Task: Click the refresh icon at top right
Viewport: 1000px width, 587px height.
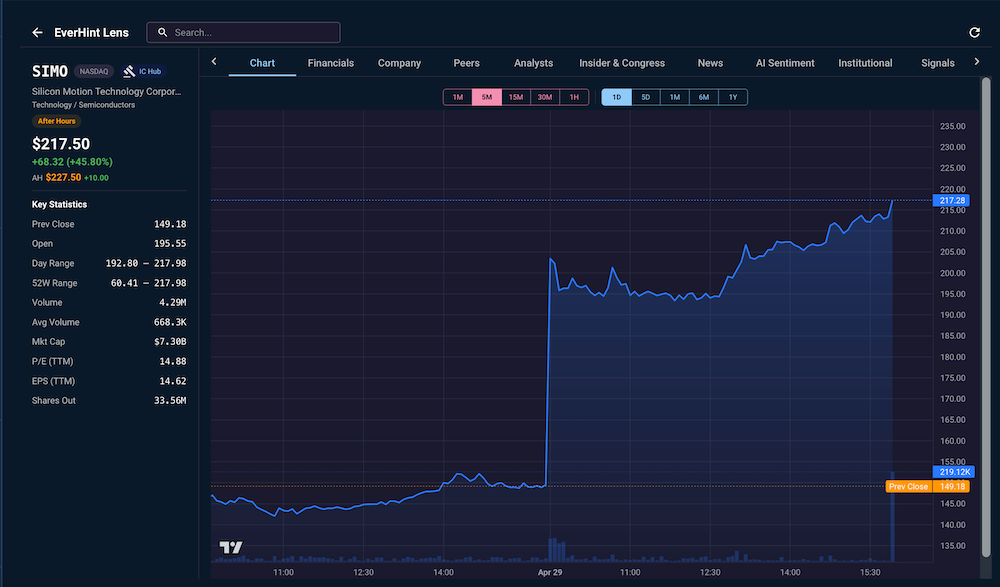Action: click(x=974, y=33)
